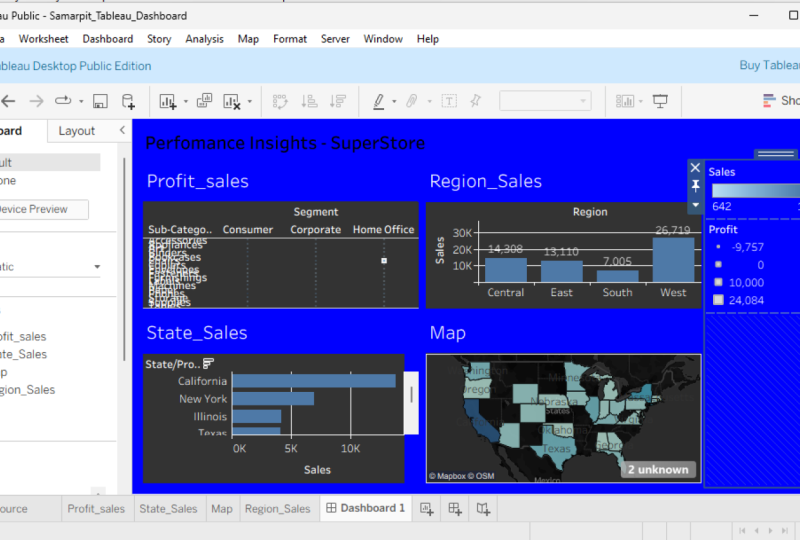800x540 pixels.
Task: Select State_Sales in the sheets list
Action: point(23,354)
